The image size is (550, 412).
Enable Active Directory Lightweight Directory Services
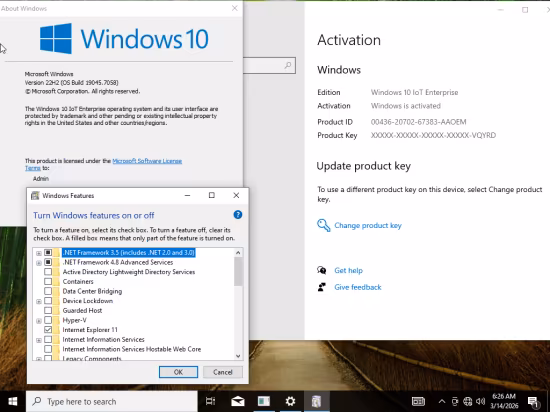pyautogui.click(x=48, y=272)
